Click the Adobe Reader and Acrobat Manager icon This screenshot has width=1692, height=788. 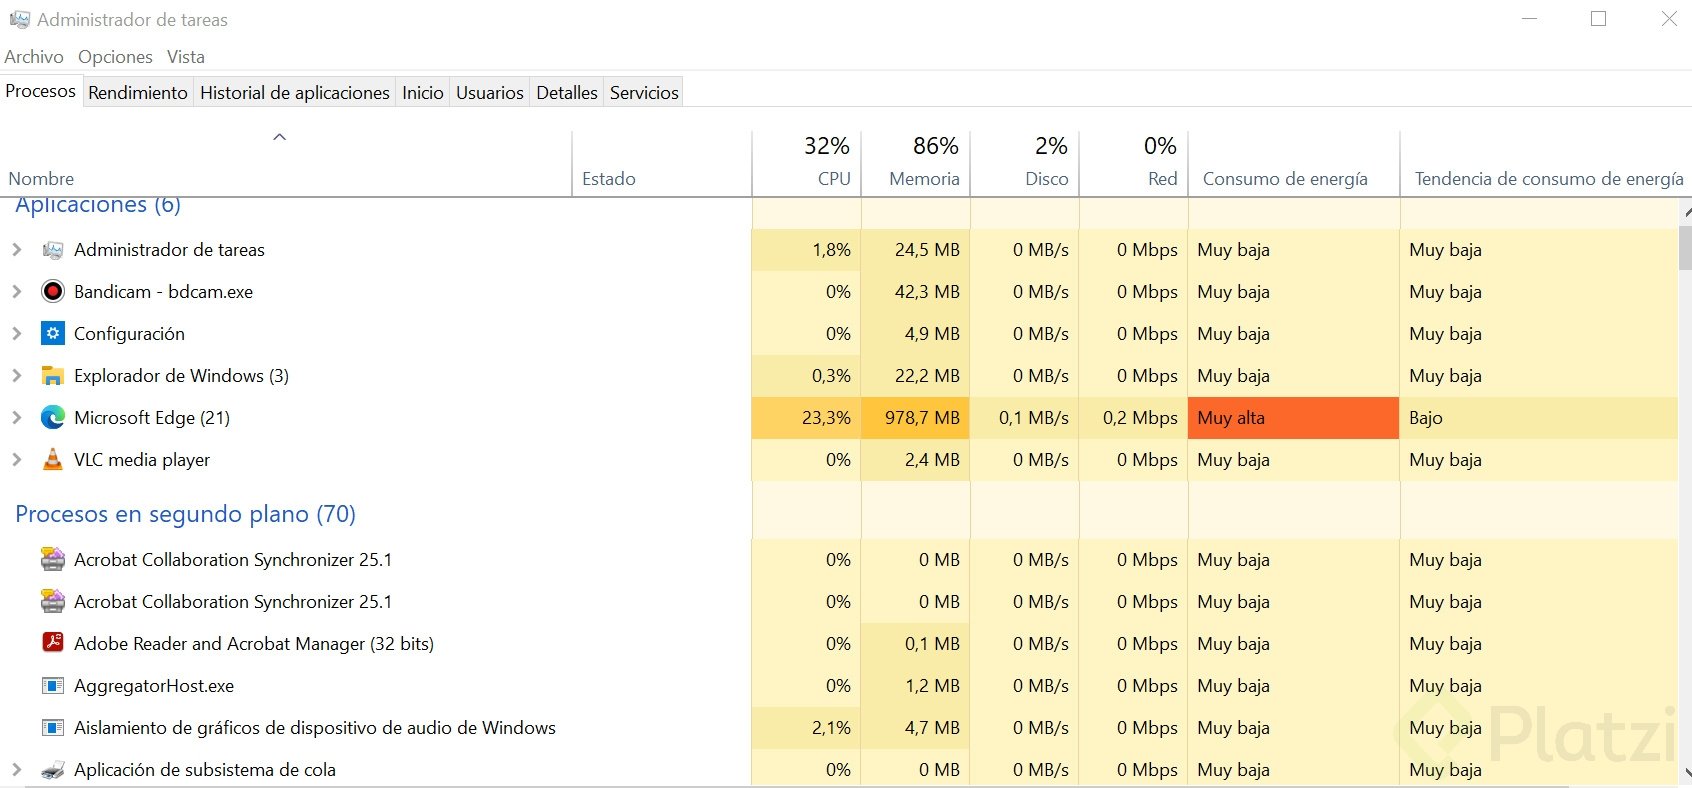(53, 643)
